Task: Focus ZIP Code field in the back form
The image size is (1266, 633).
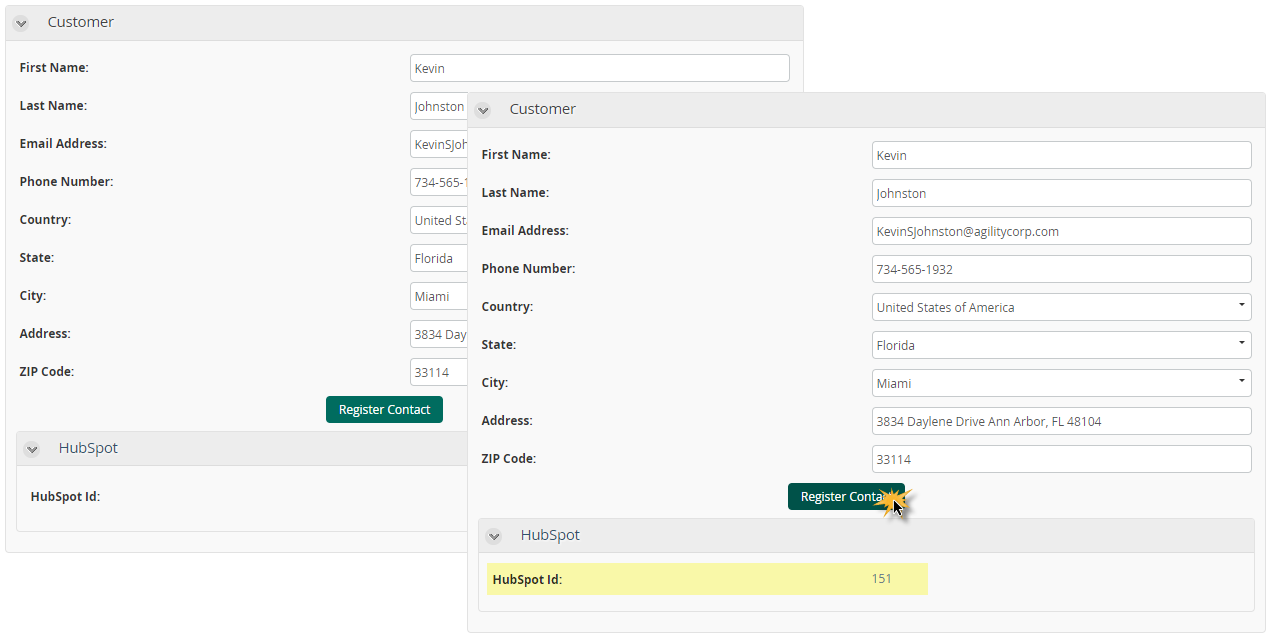Action: tap(439, 372)
